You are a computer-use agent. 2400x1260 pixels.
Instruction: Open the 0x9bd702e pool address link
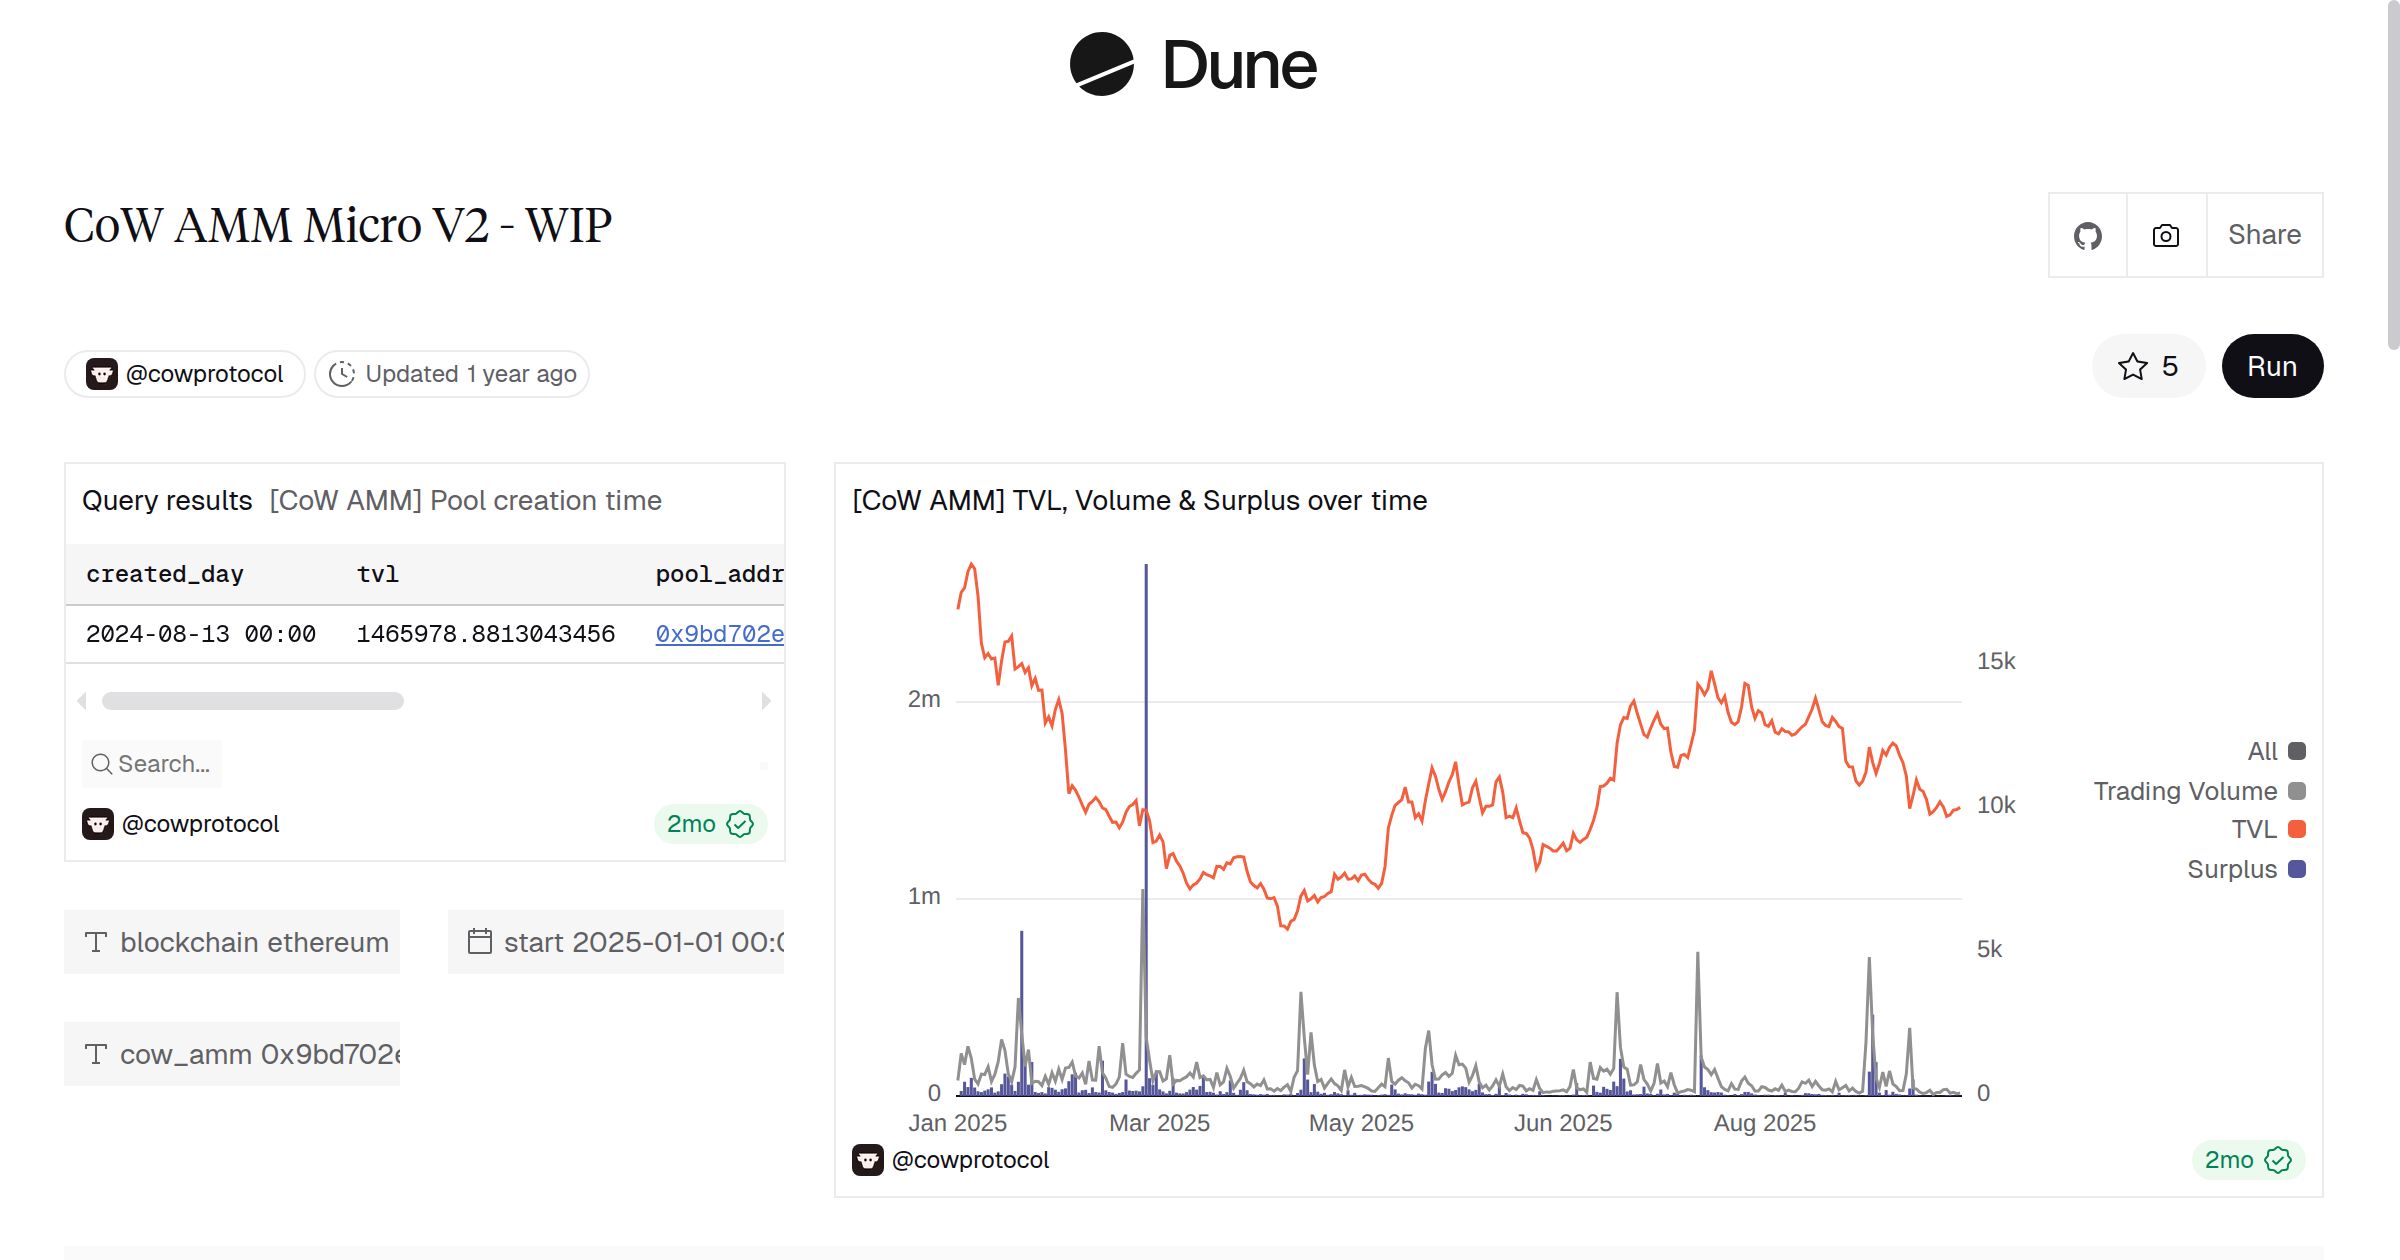(x=719, y=634)
